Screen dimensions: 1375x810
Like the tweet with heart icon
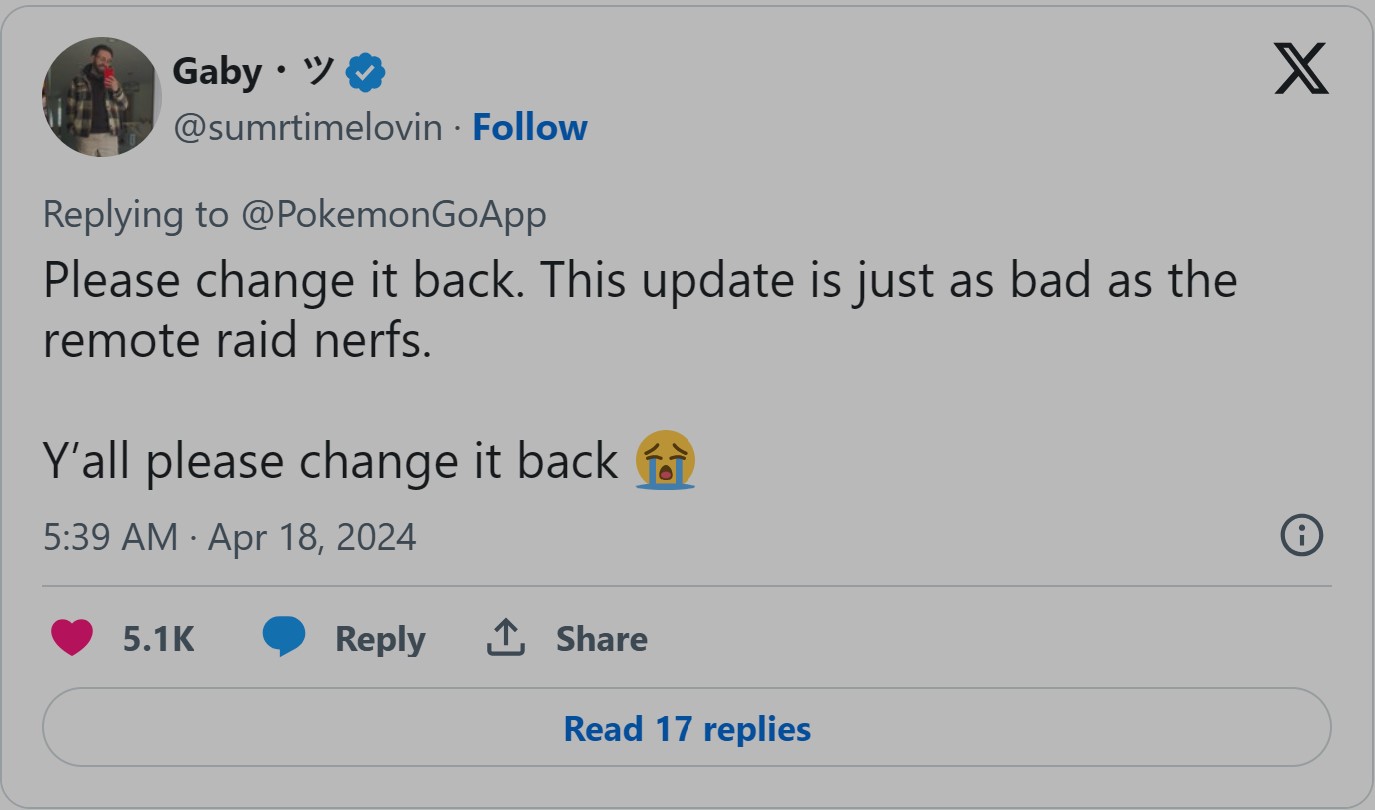click(x=71, y=638)
